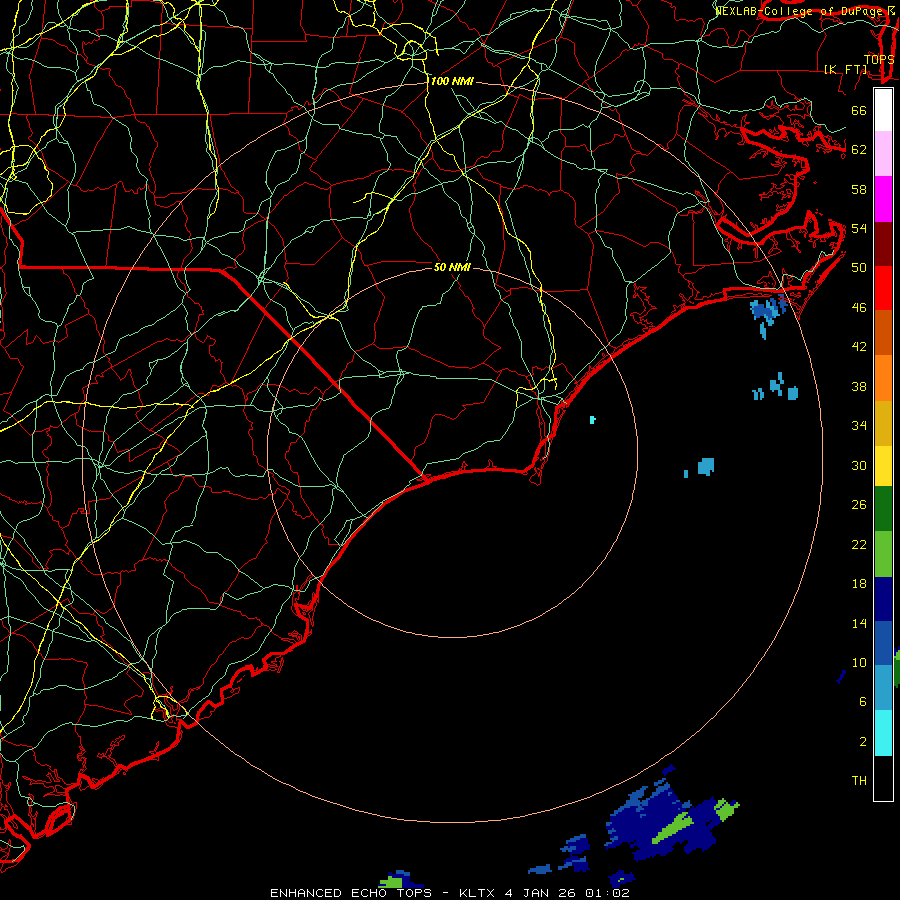Click the "30" legend value
Viewport: 900px width, 900px height.
pos(859,465)
